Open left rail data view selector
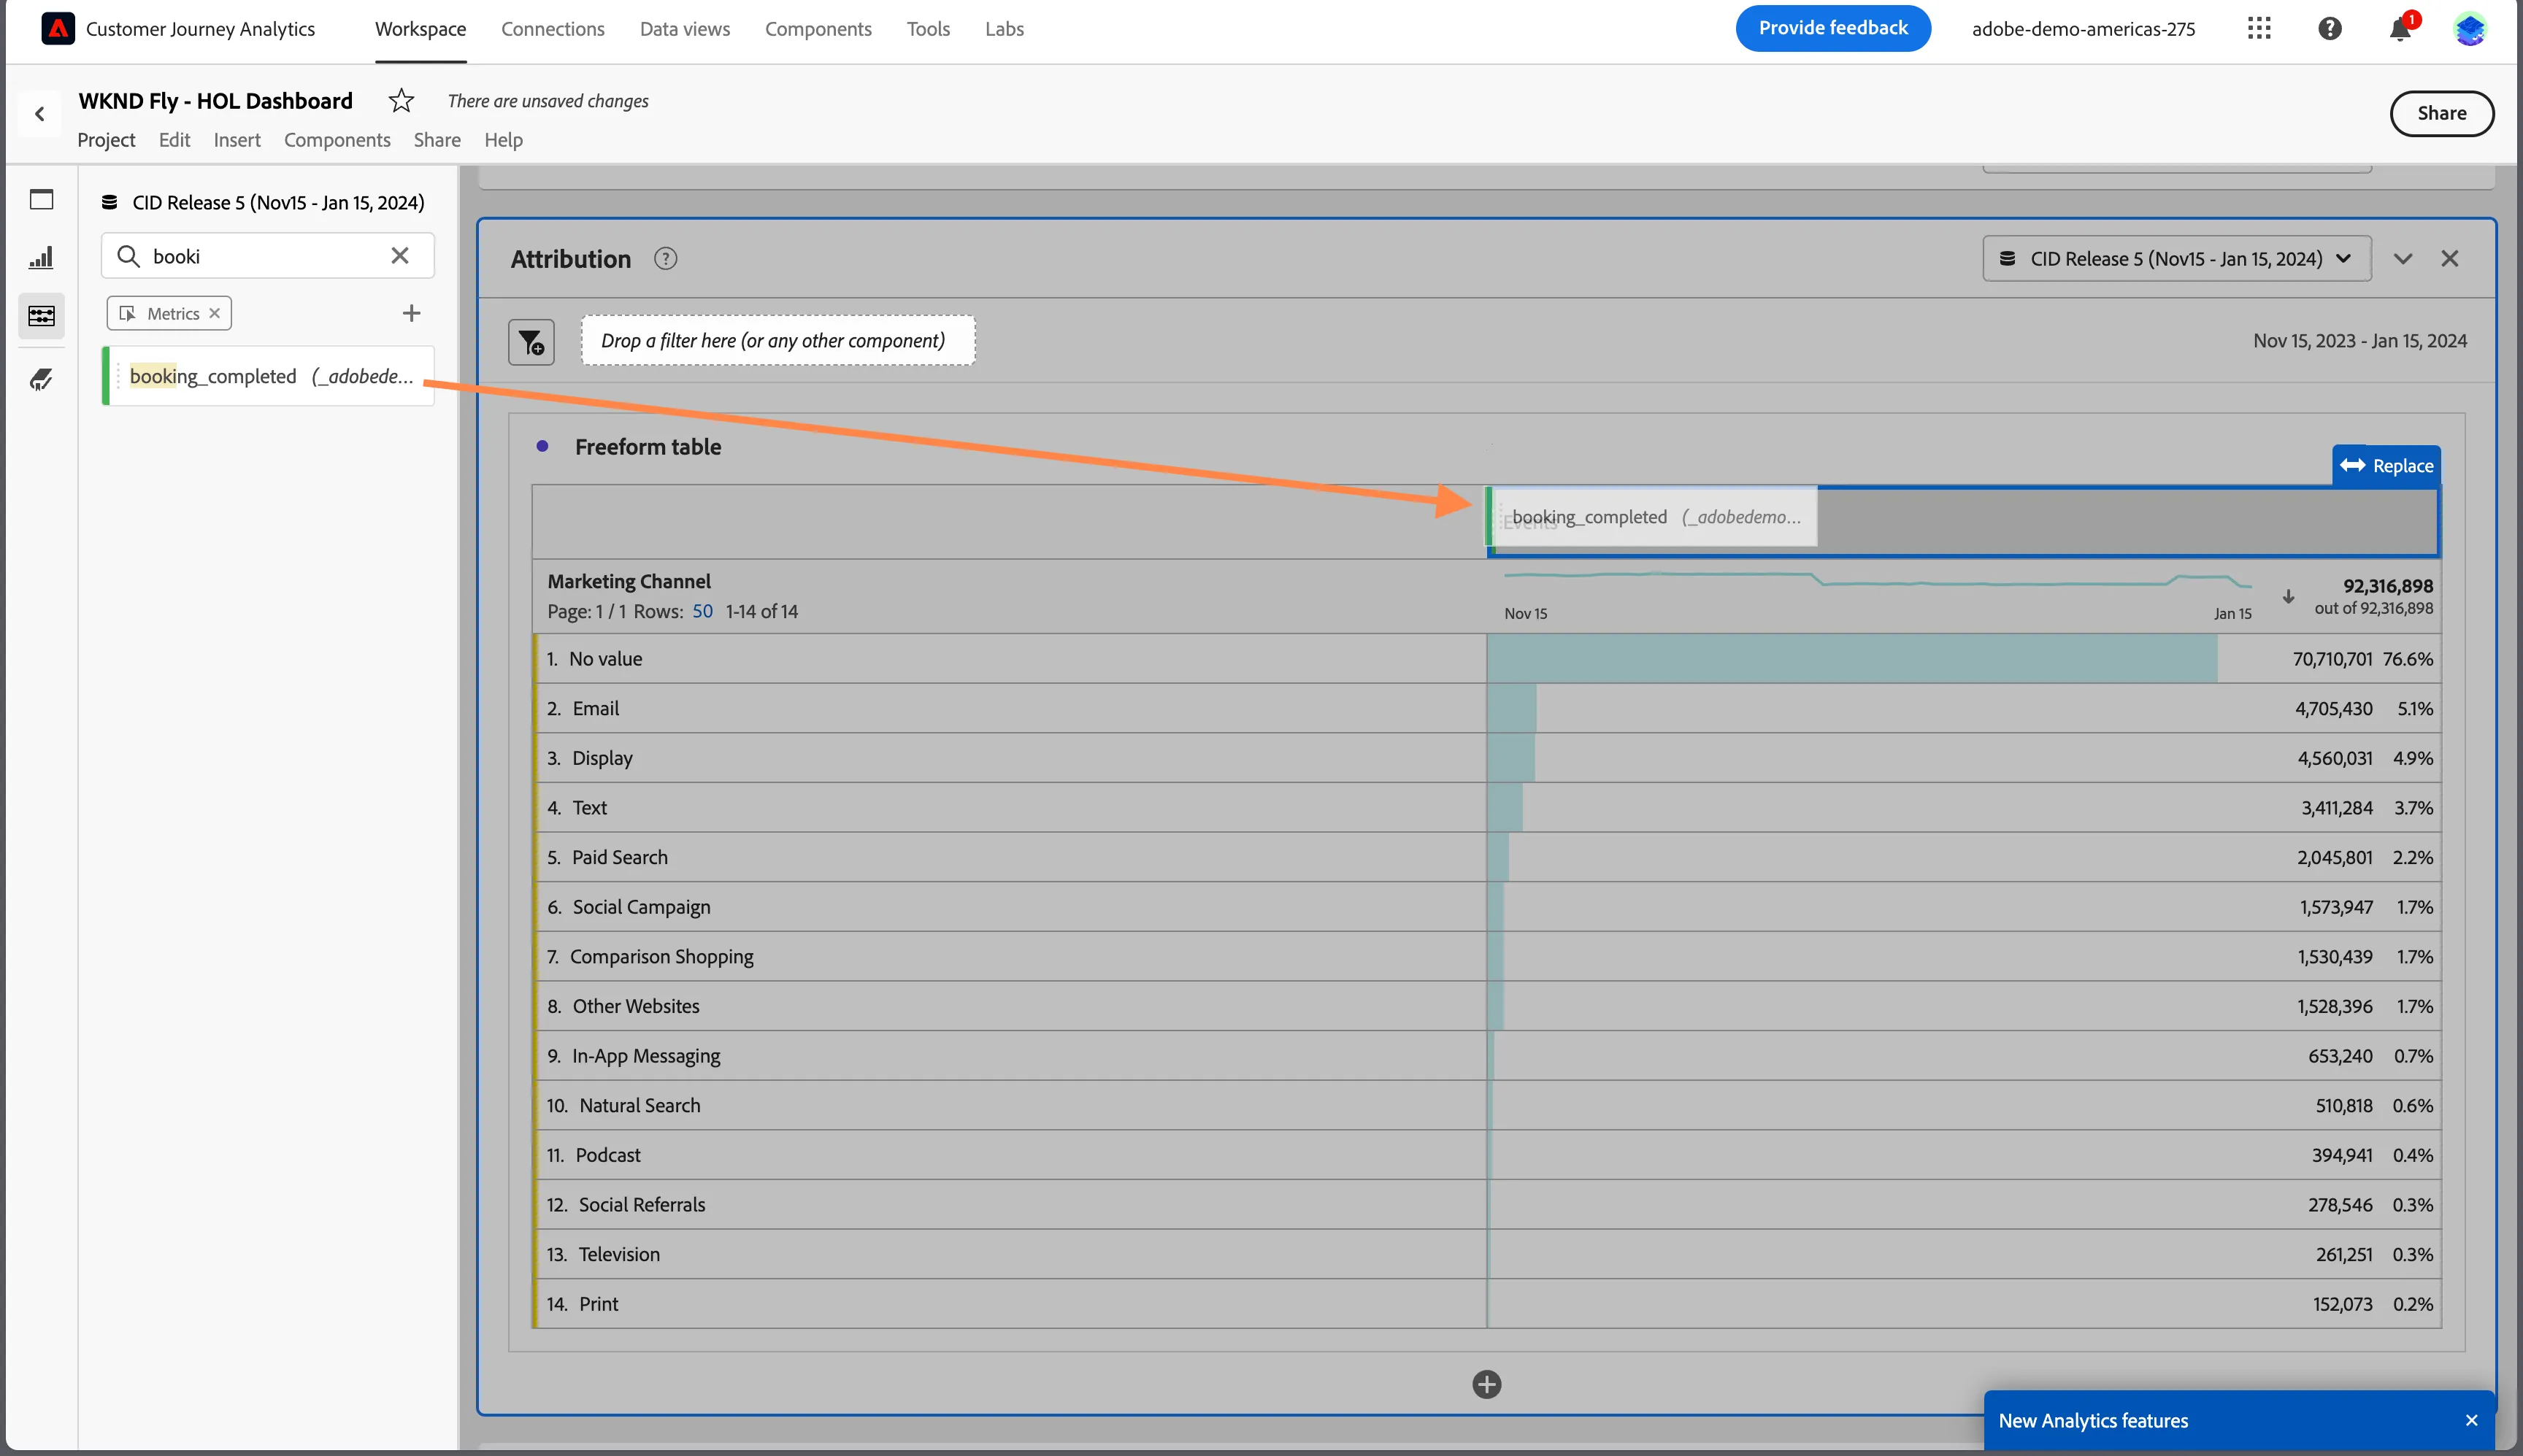The width and height of the screenshot is (2523, 1456). [264, 203]
